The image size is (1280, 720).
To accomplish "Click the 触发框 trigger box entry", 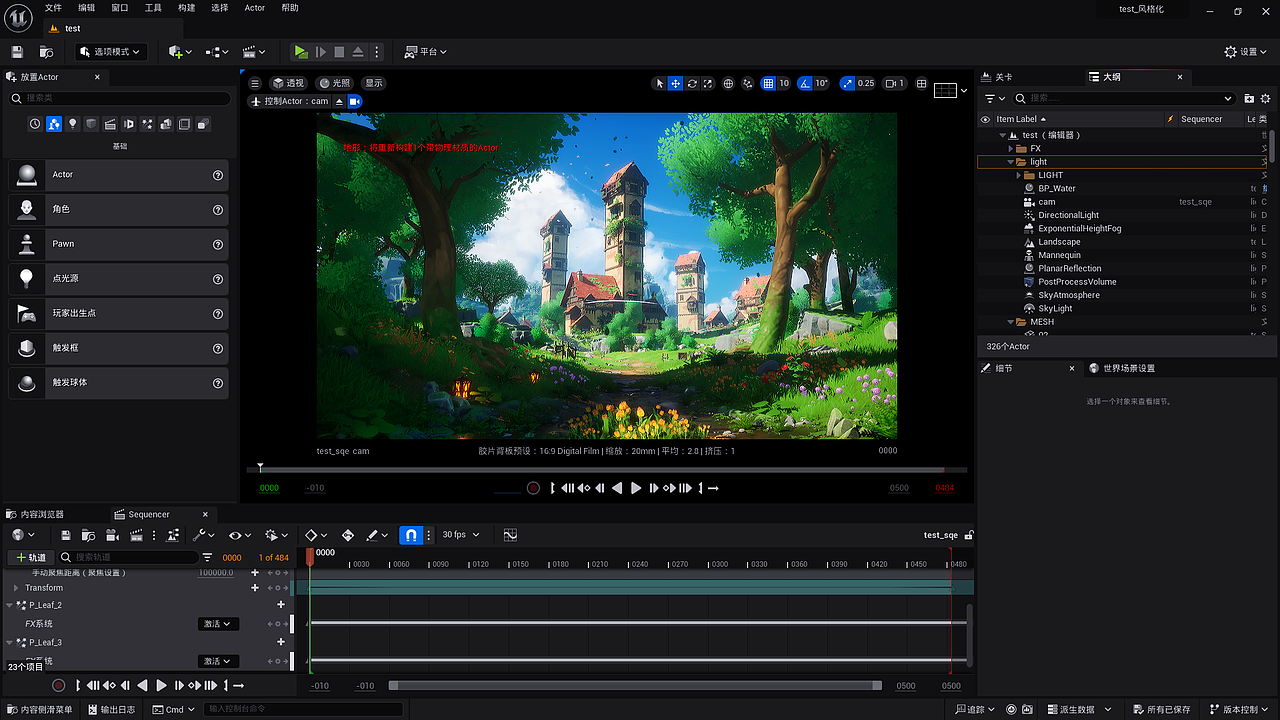I will point(119,348).
